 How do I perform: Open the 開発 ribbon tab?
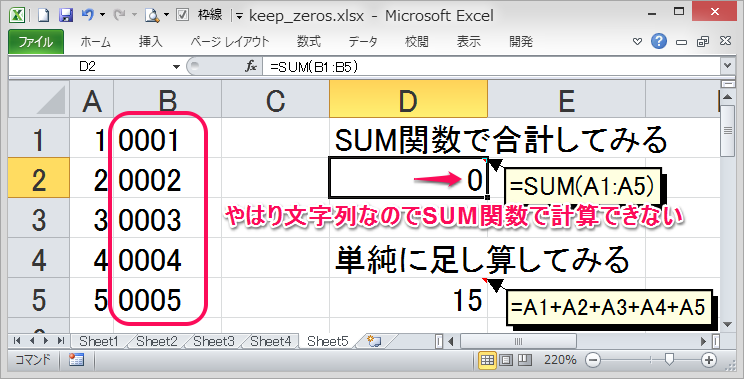(x=521, y=42)
